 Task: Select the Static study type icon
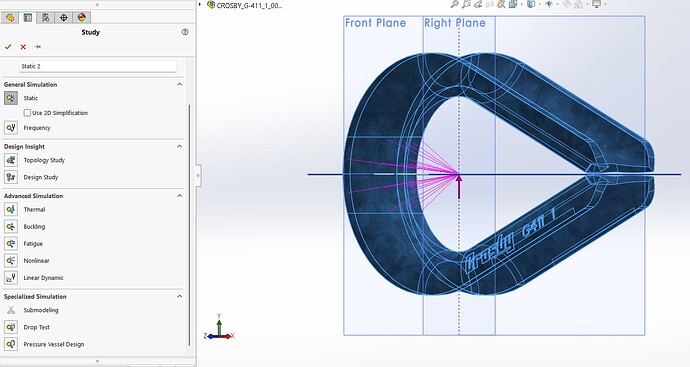[11, 98]
